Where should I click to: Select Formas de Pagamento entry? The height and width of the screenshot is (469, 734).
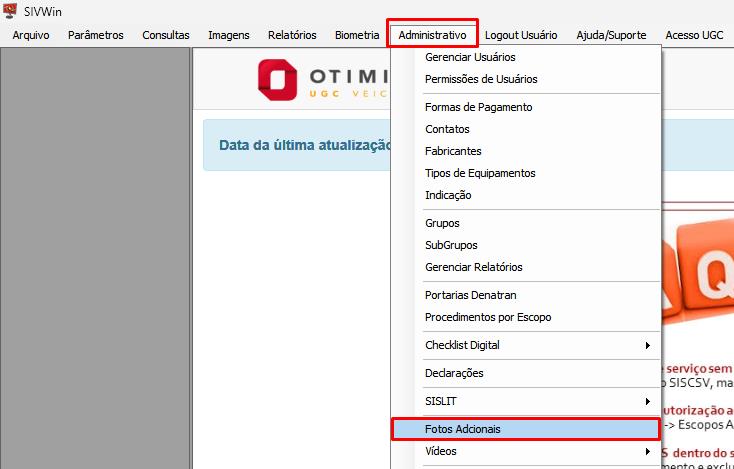tap(478, 107)
